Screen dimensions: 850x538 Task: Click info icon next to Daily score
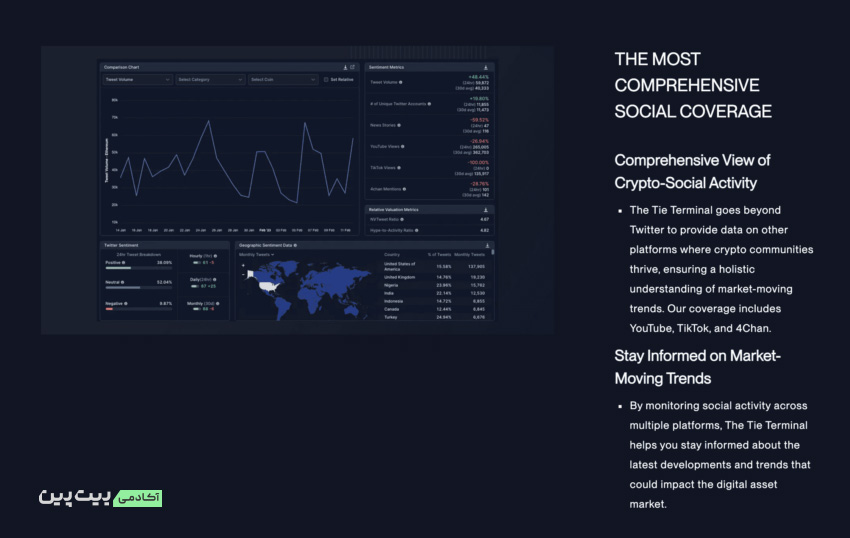(215, 279)
